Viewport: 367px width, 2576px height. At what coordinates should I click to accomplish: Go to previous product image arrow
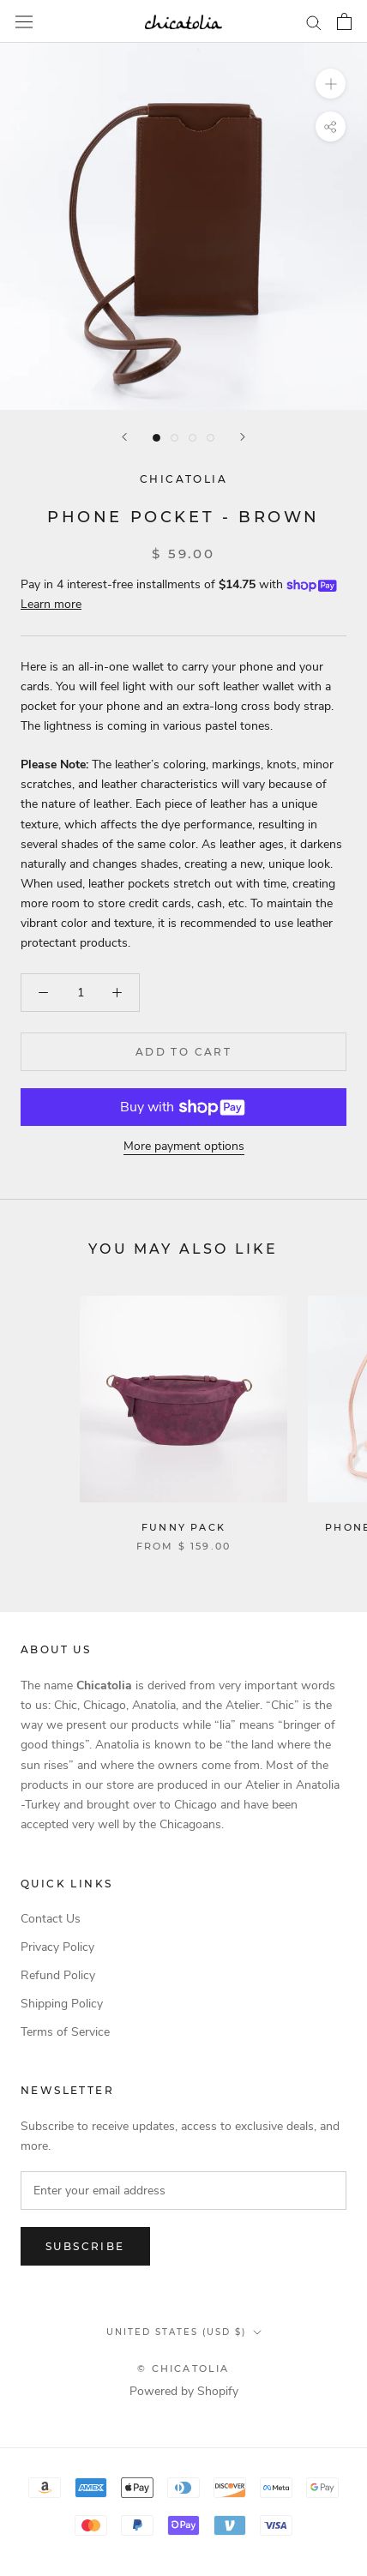pos(125,437)
